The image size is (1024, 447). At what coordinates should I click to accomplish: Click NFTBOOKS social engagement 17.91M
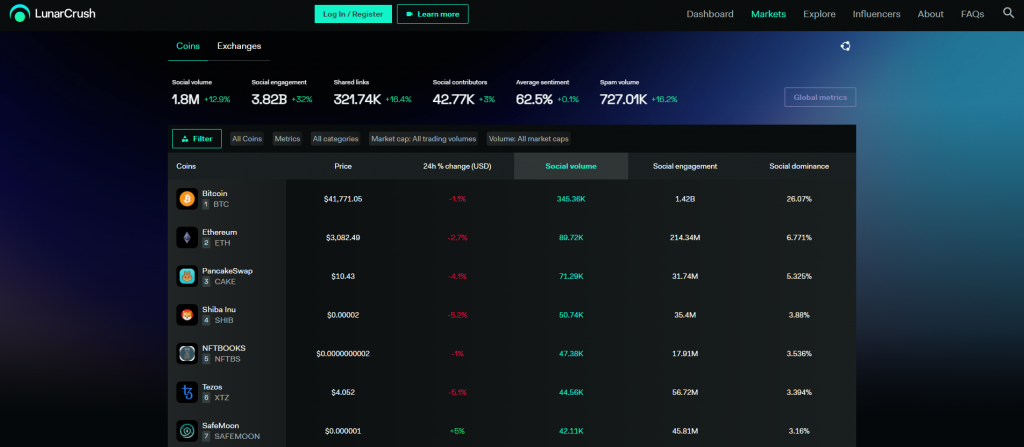(x=685, y=354)
